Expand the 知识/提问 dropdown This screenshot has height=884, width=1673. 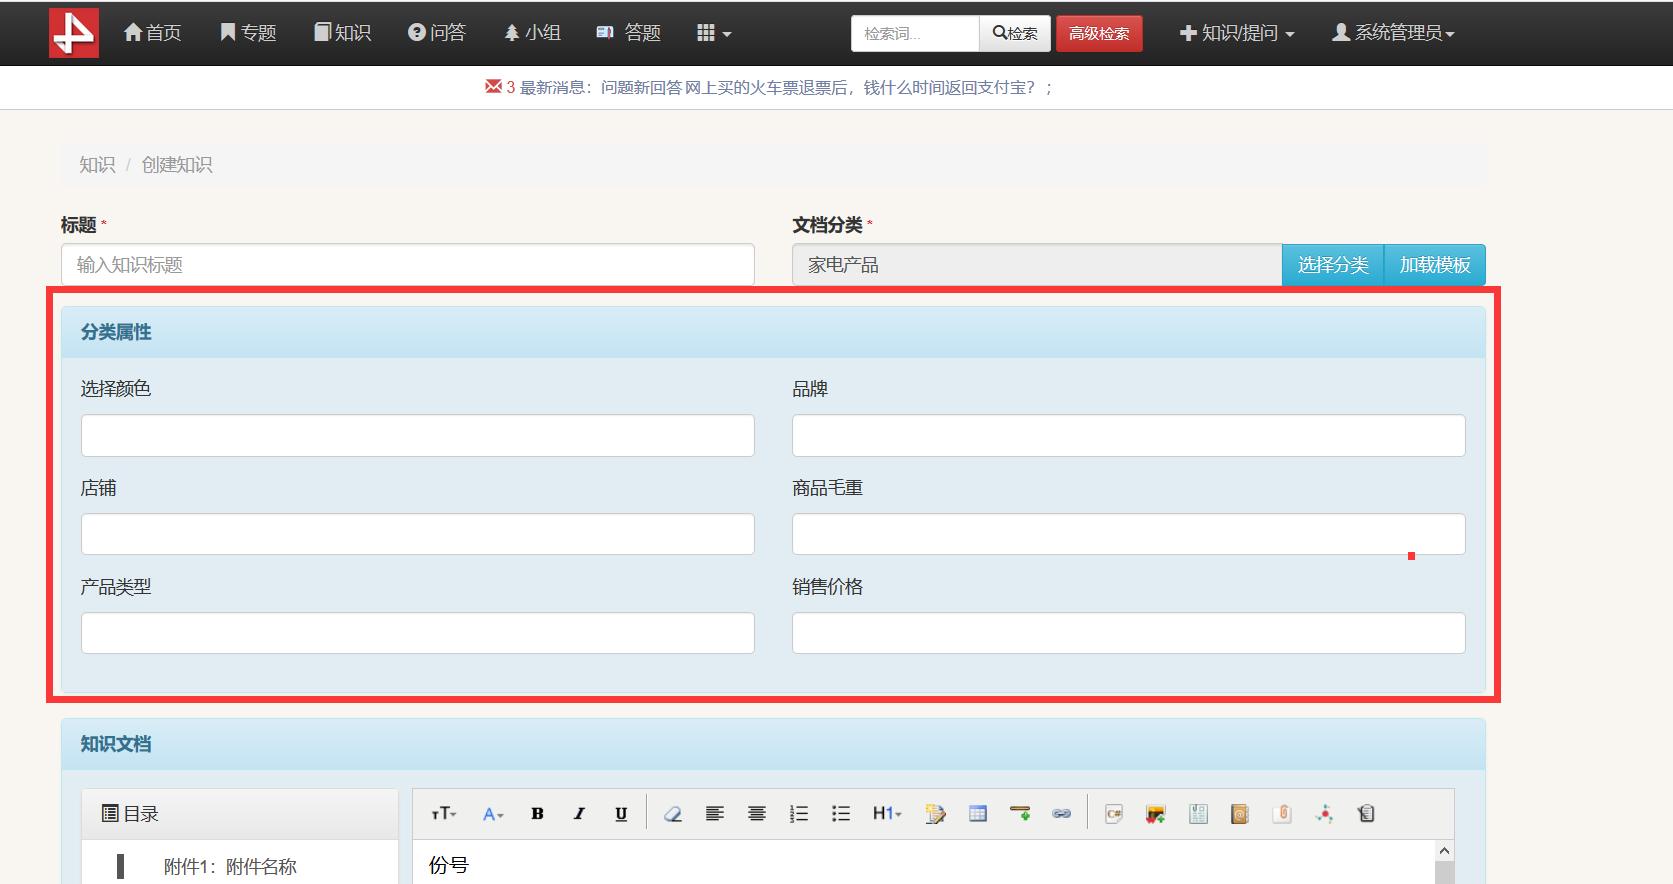click(x=1237, y=33)
